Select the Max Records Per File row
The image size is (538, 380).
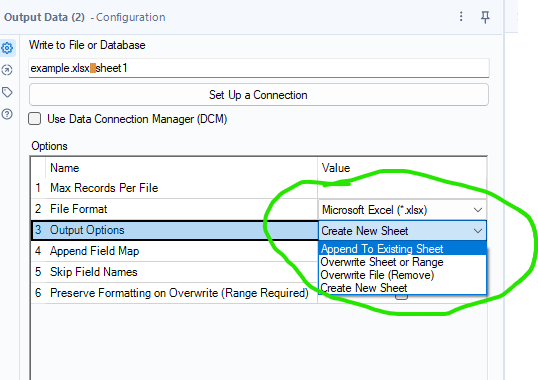coord(174,188)
